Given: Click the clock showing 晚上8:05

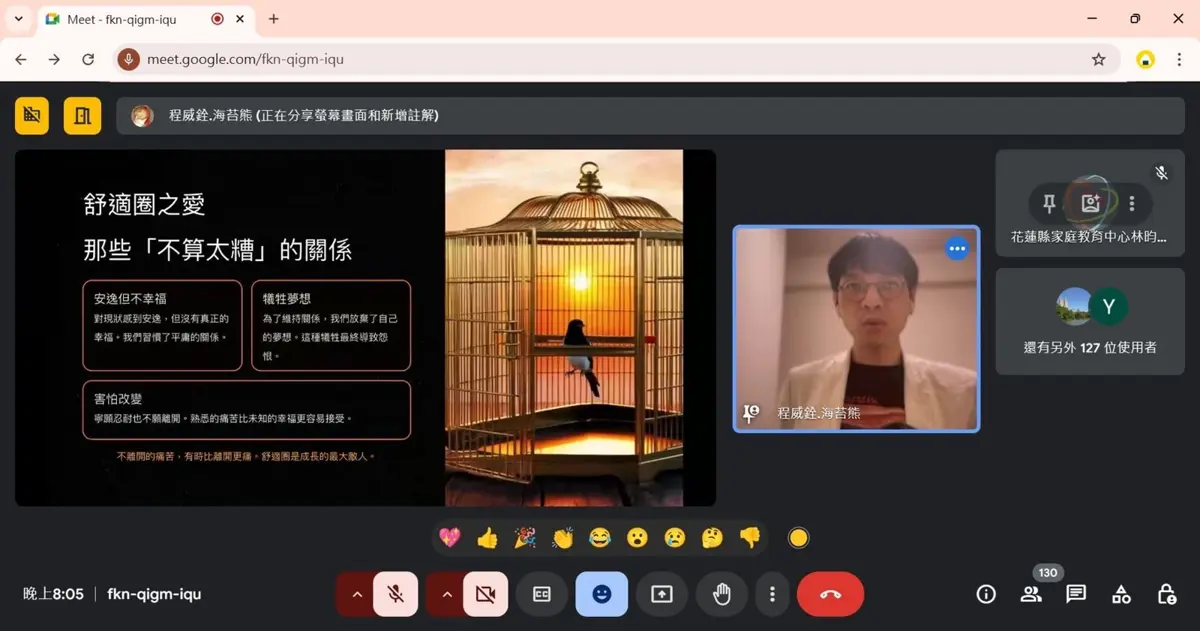Looking at the screenshot, I should point(54,594).
